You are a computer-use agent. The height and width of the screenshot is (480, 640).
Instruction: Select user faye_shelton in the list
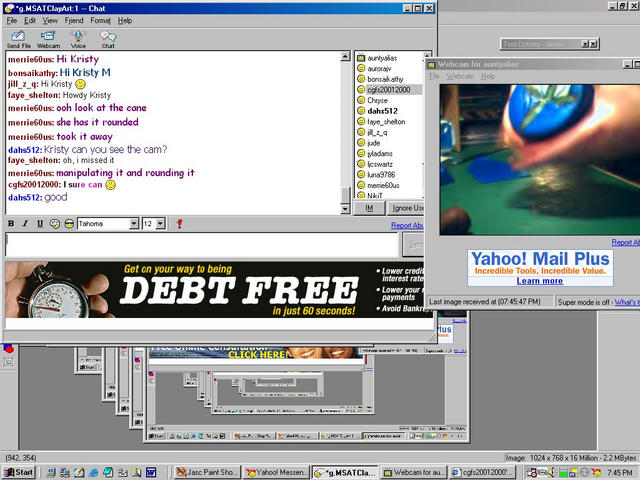pos(386,122)
